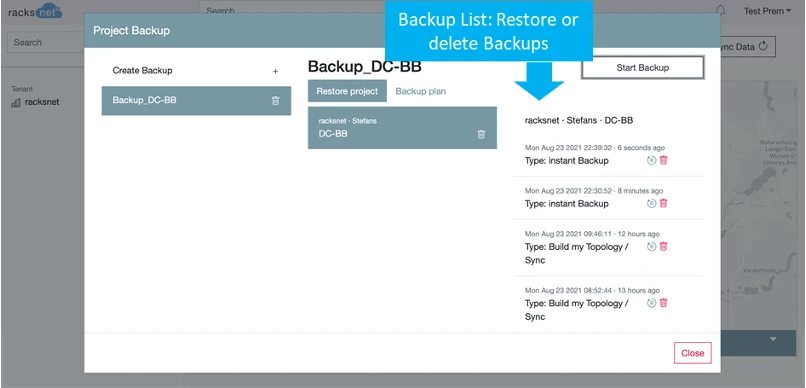Click the sync refresh icon in Sync Data

(x=763, y=46)
